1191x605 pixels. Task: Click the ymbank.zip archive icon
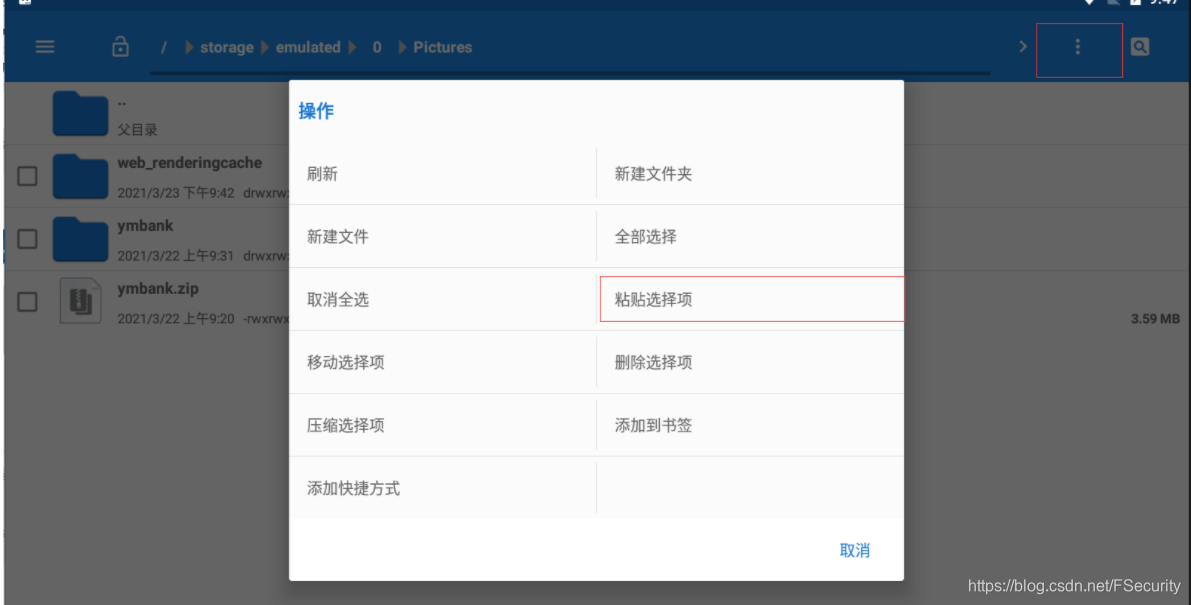click(81, 301)
